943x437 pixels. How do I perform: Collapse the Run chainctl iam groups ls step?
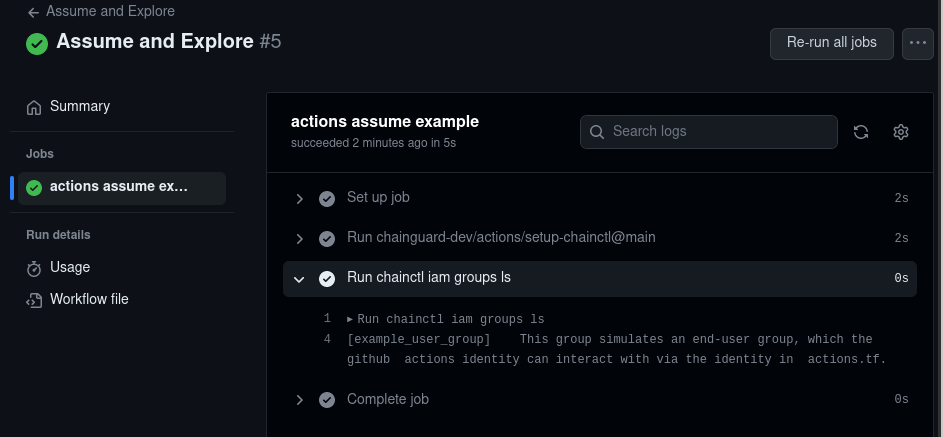[x=299, y=278]
